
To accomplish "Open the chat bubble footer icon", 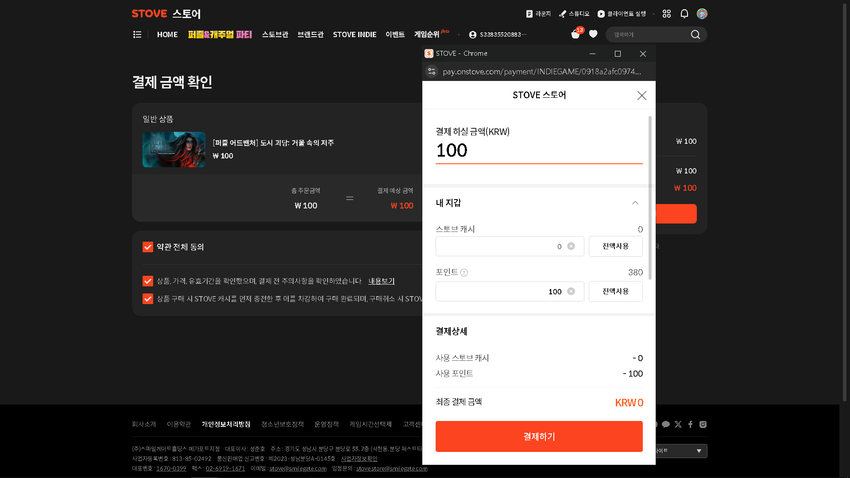I will [666, 424].
